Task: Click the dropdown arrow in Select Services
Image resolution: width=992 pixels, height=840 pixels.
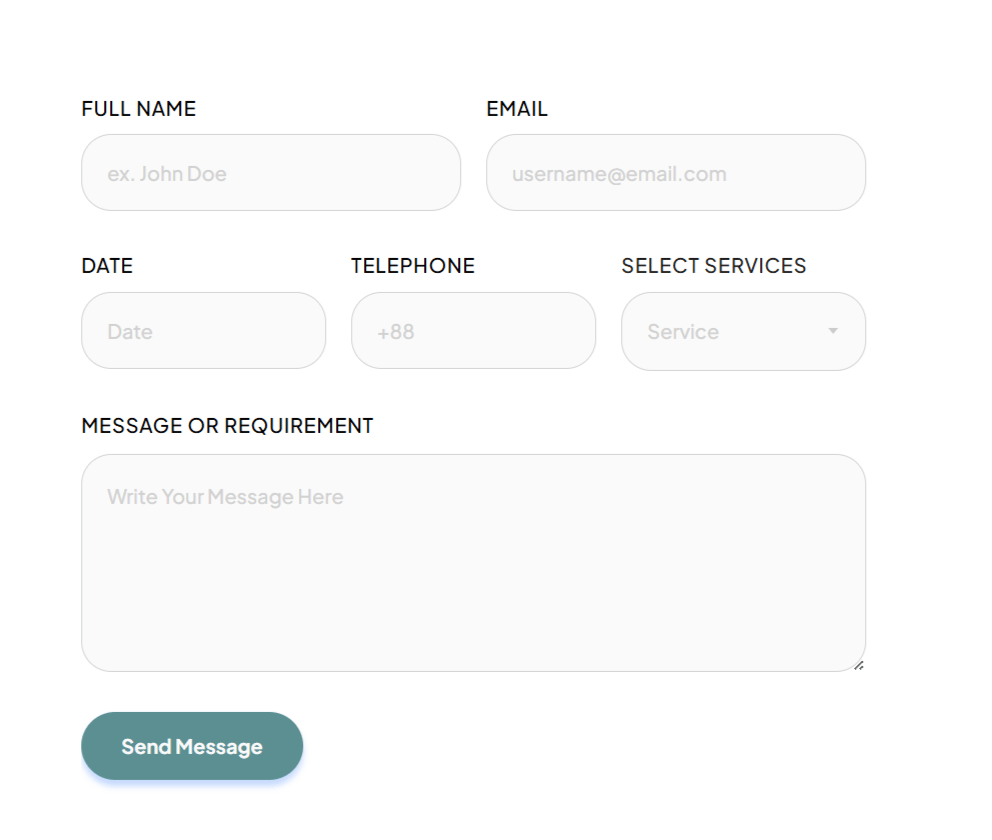Action: tap(833, 331)
